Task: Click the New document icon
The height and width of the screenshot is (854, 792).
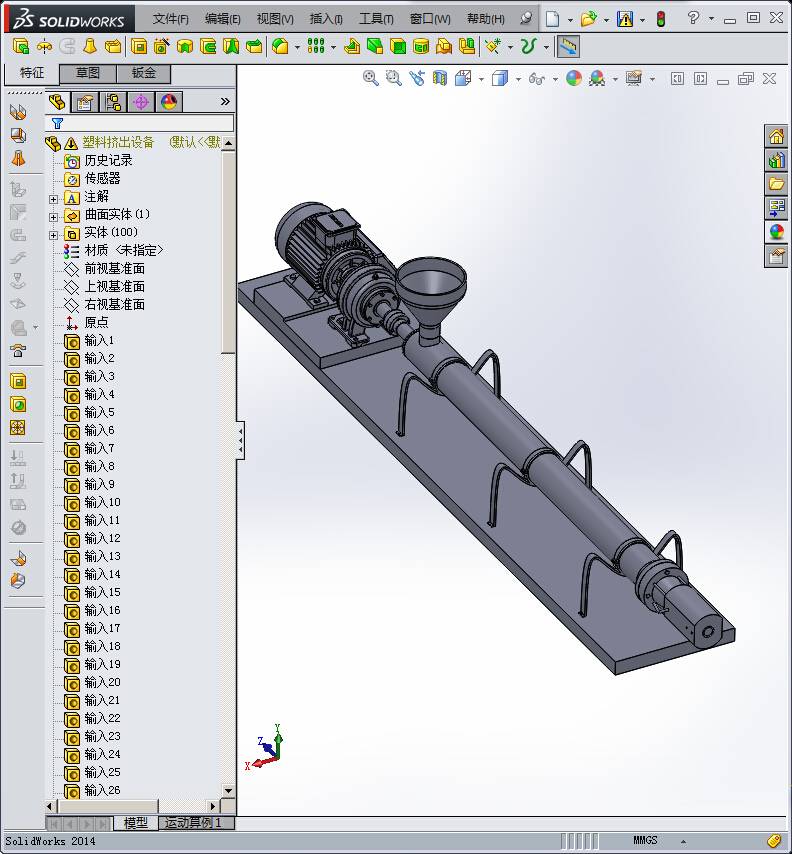Action: click(x=552, y=19)
